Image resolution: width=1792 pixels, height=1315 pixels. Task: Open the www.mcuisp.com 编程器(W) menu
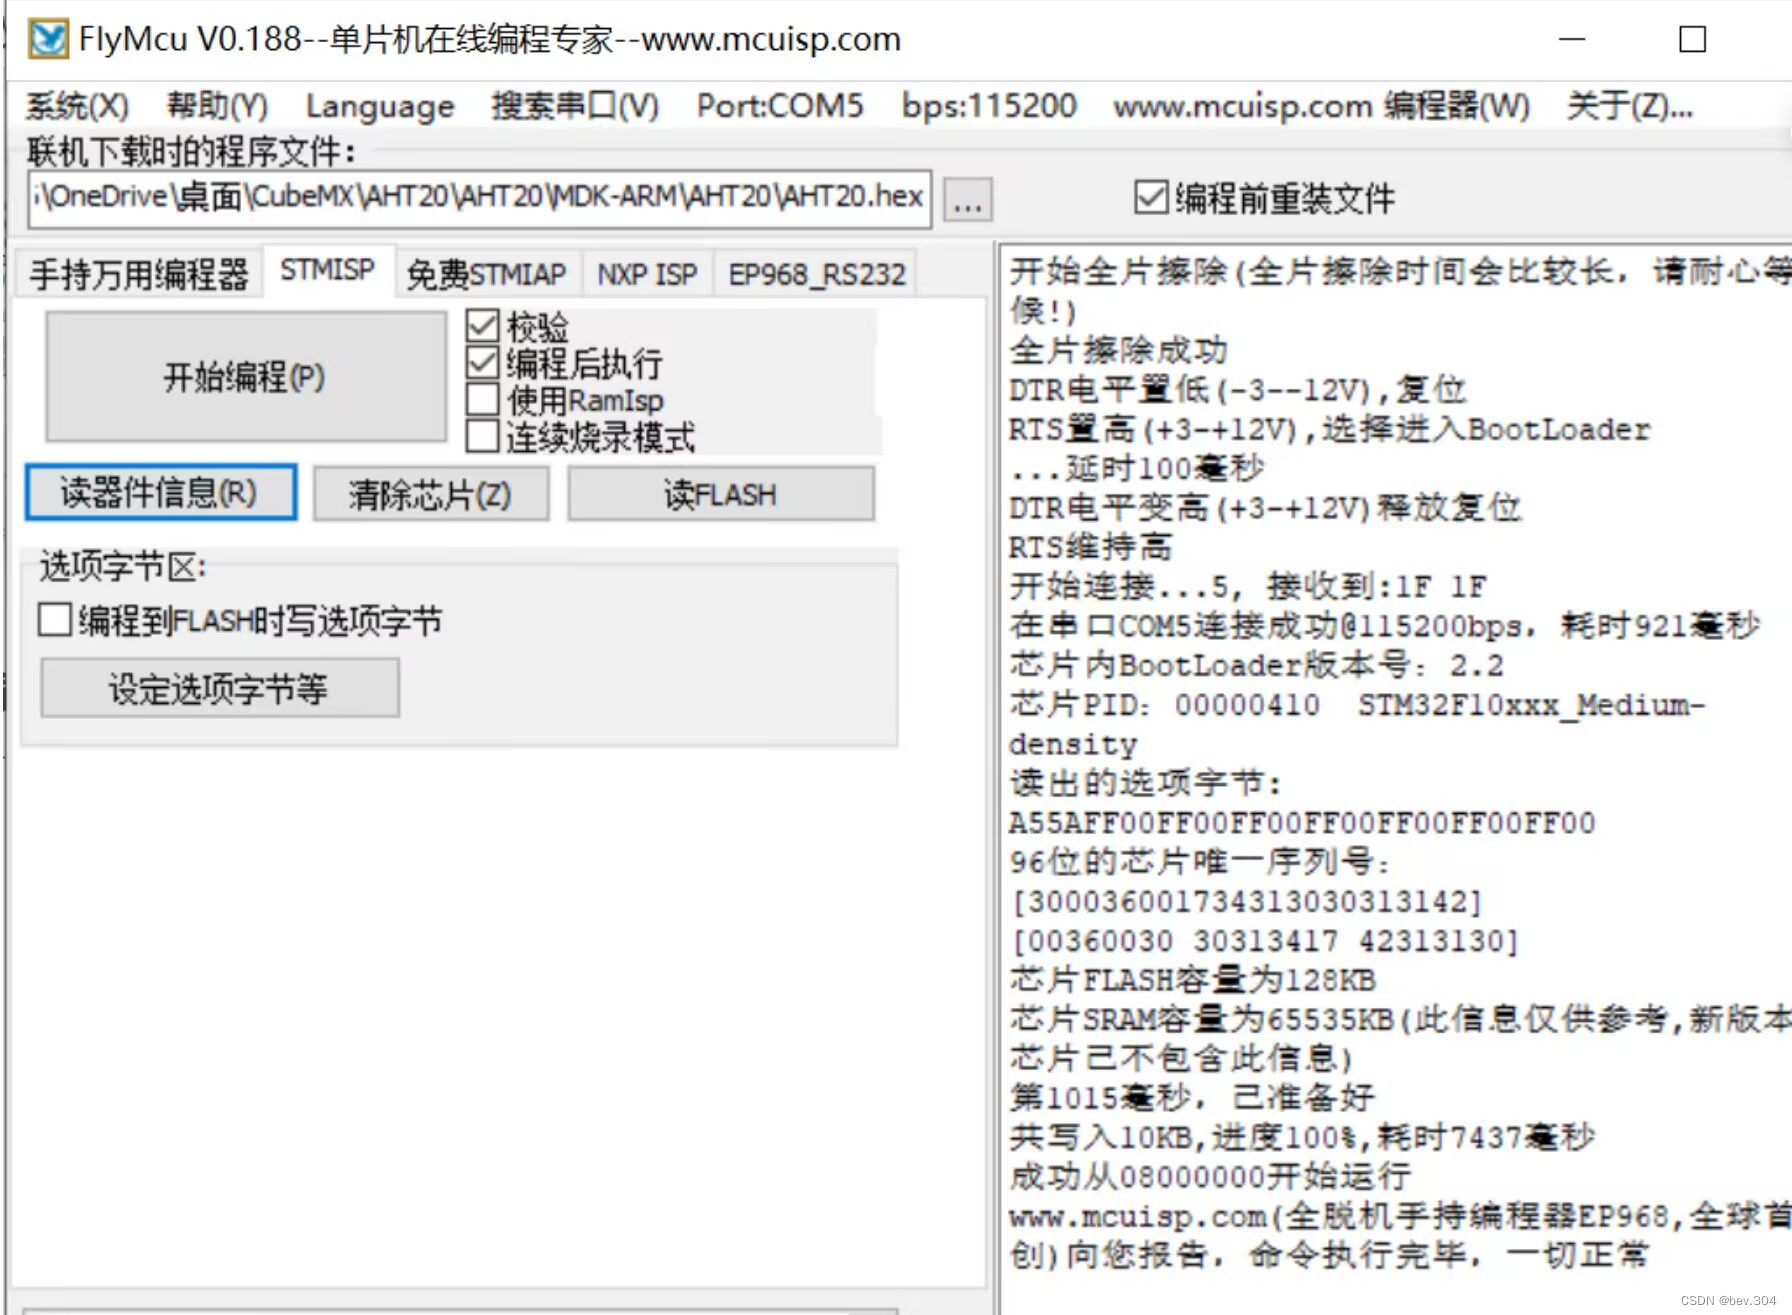1321,106
